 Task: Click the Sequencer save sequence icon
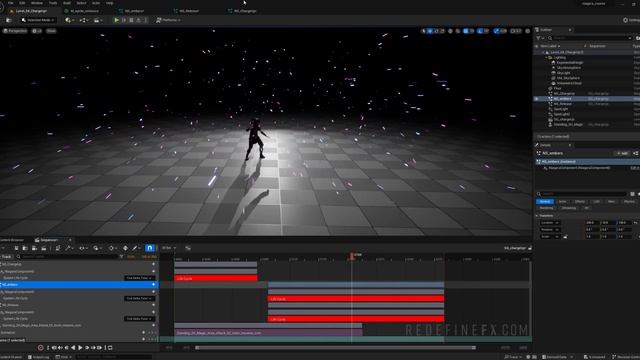[16, 248]
